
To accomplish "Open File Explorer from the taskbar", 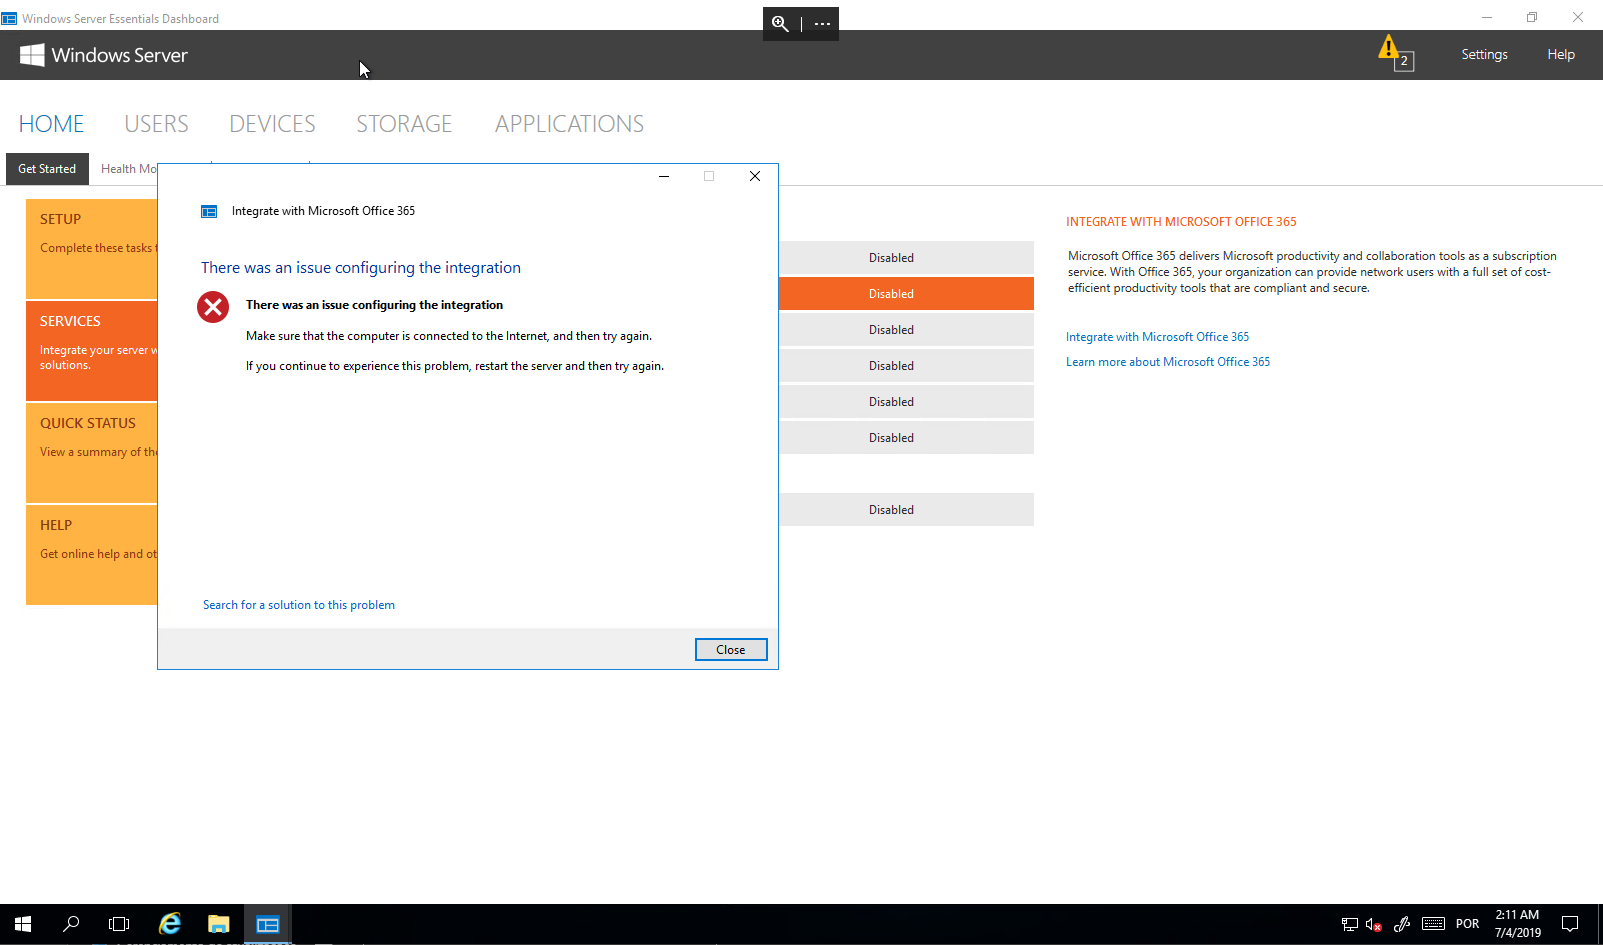I will pyautogui.click(x=218, y=924).
